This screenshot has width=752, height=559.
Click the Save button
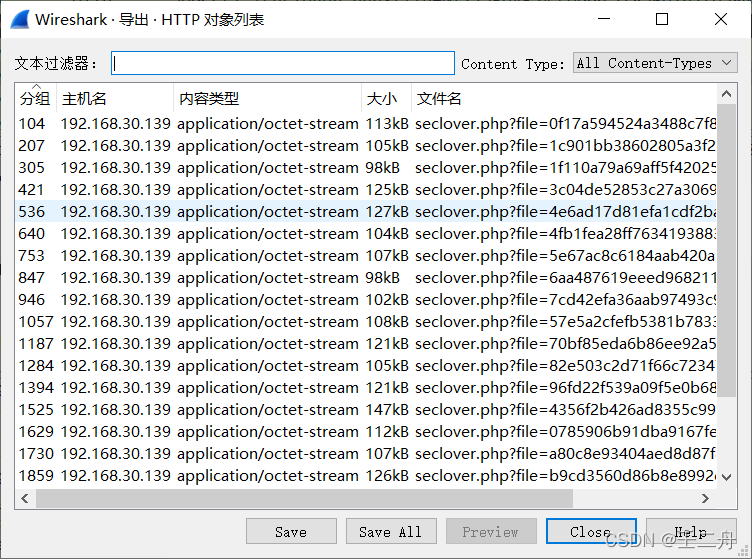tap(291, 532)
